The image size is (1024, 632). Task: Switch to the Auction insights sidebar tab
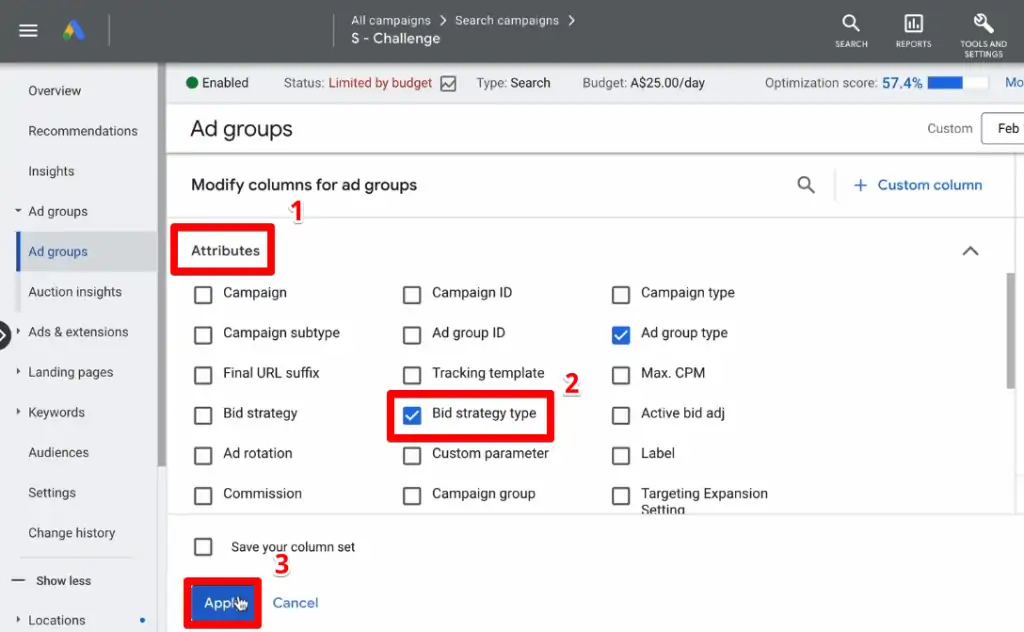click(75, 291)
